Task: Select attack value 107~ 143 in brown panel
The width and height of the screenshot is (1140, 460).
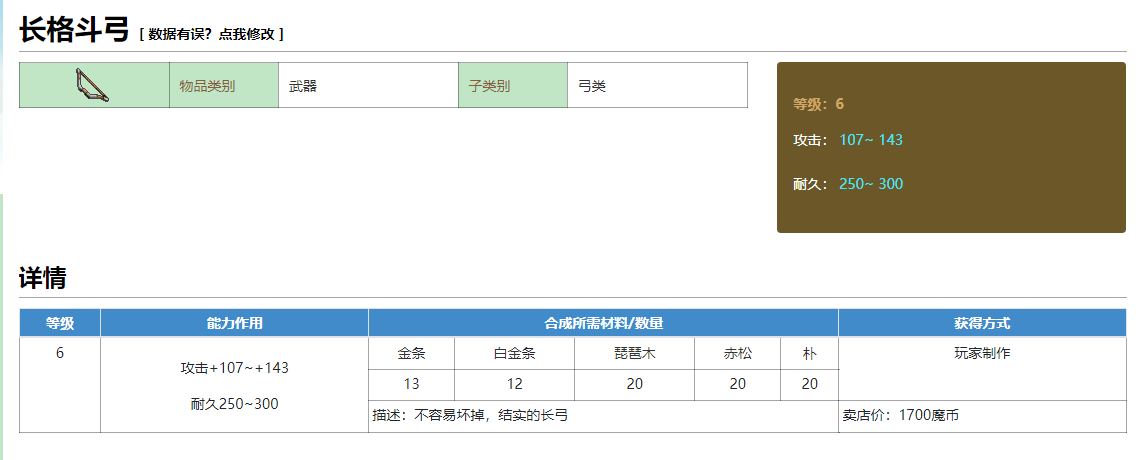Action: coord(871,140)
